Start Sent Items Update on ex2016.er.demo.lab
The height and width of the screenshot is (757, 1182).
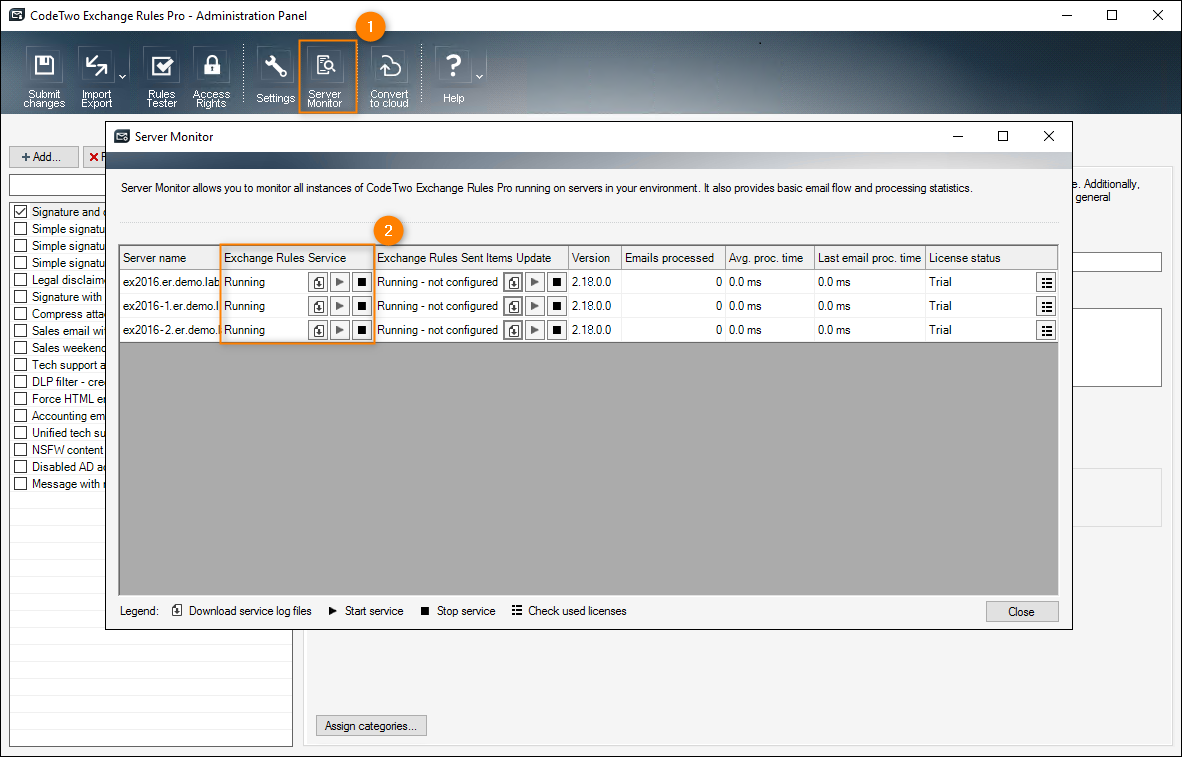tap(535, 283)
